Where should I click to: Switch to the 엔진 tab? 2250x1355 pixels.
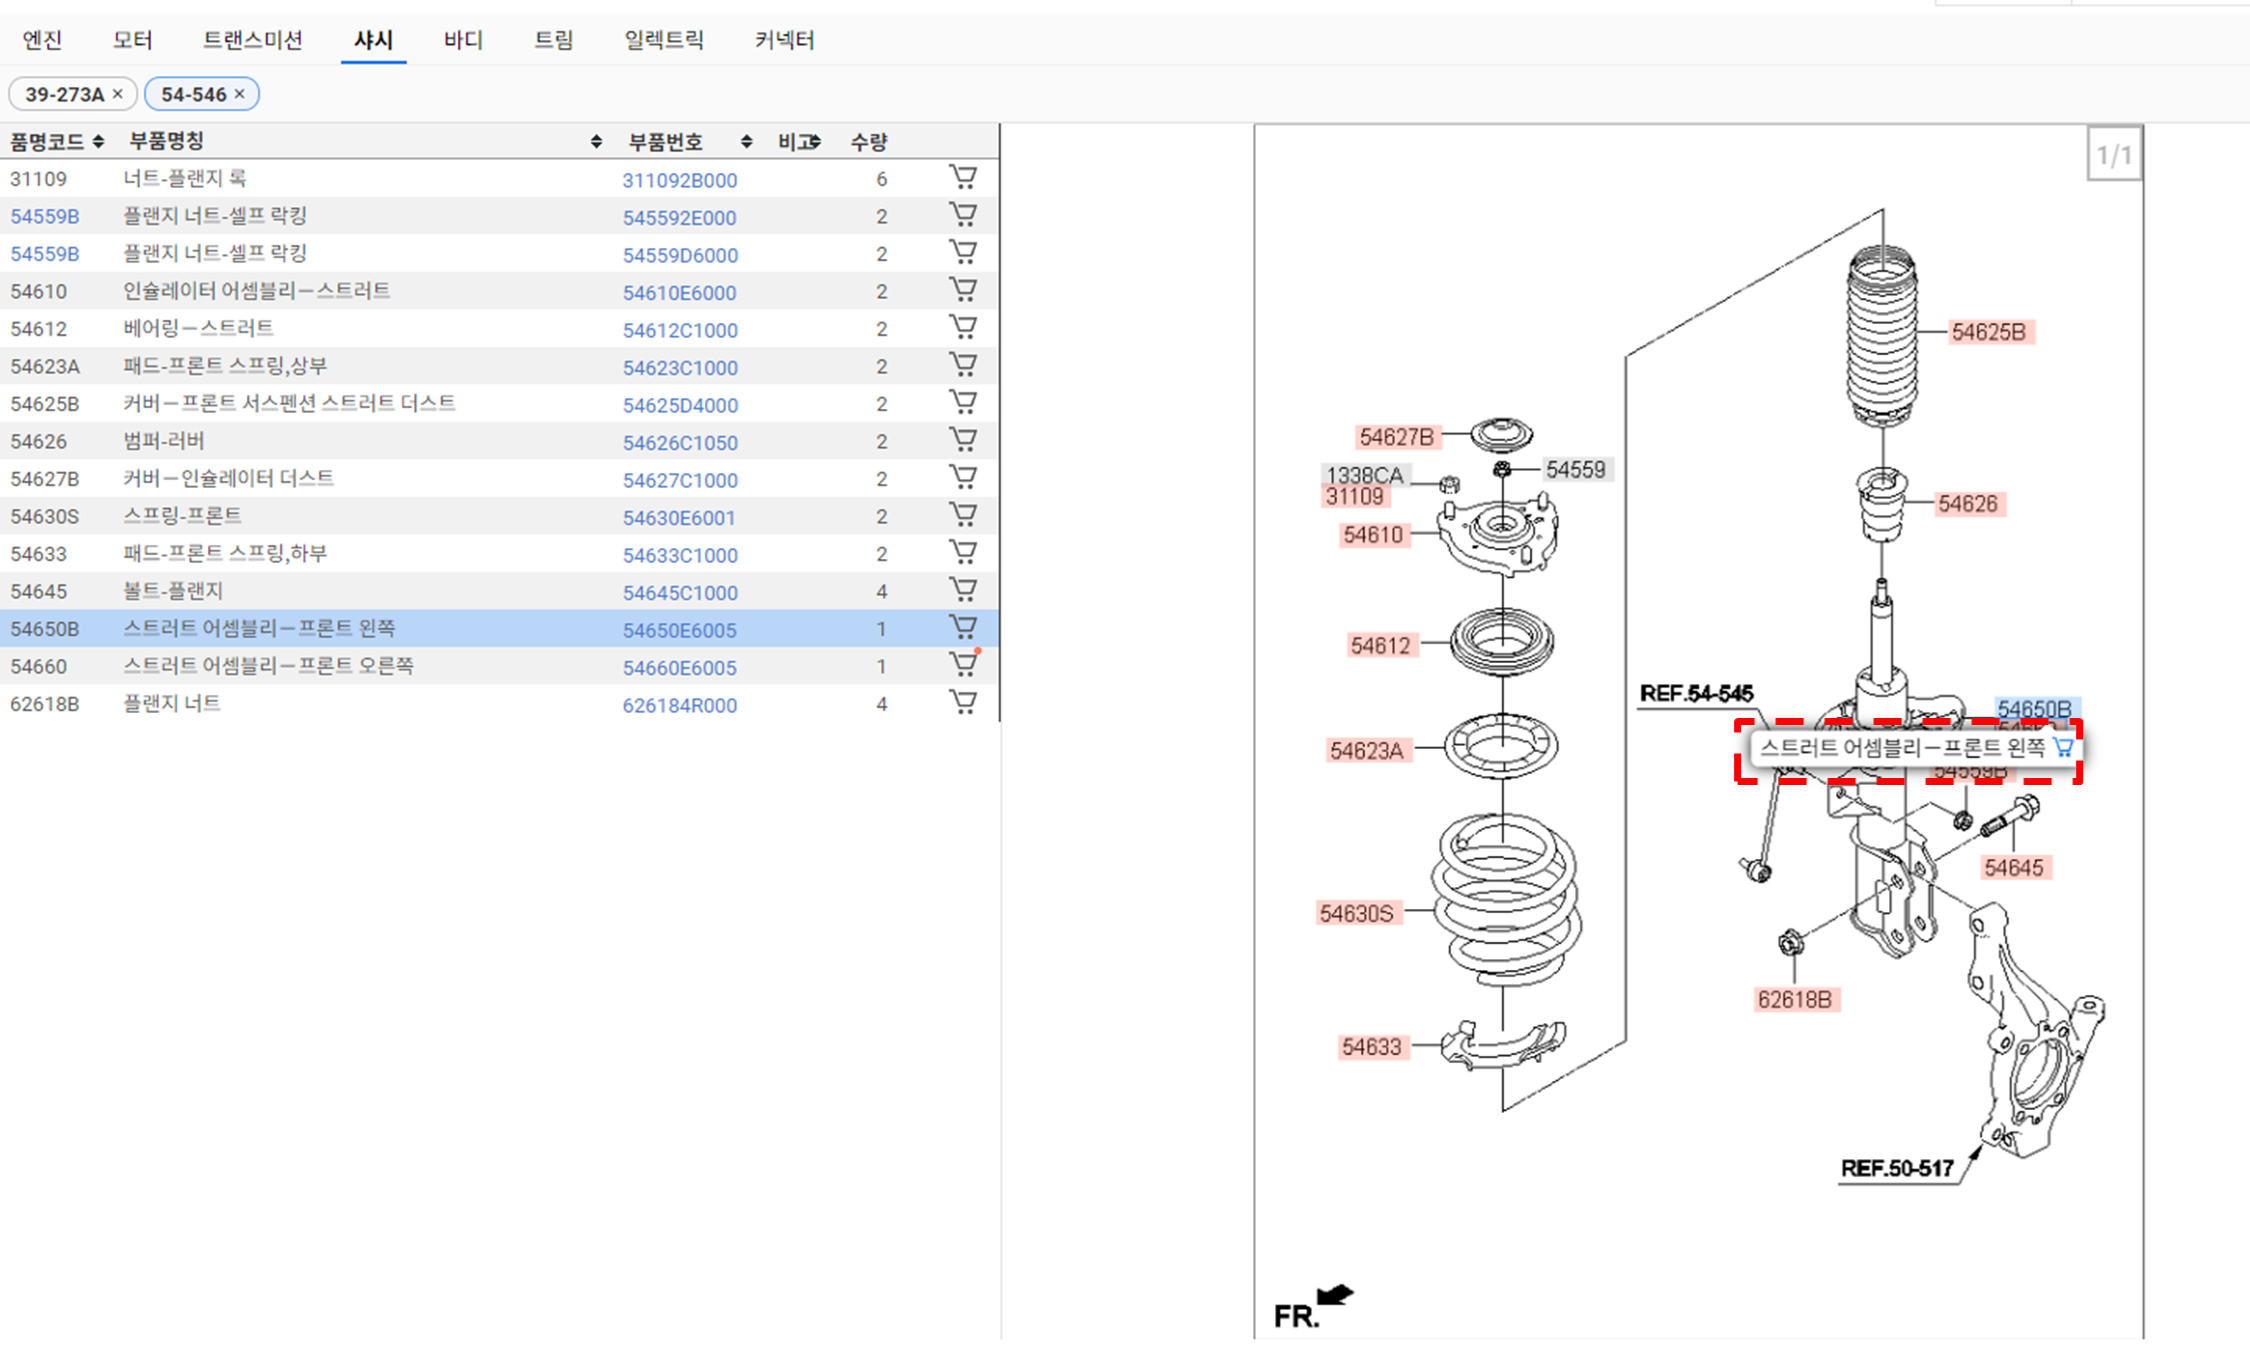pyautogui.click(x=42, y=40)
